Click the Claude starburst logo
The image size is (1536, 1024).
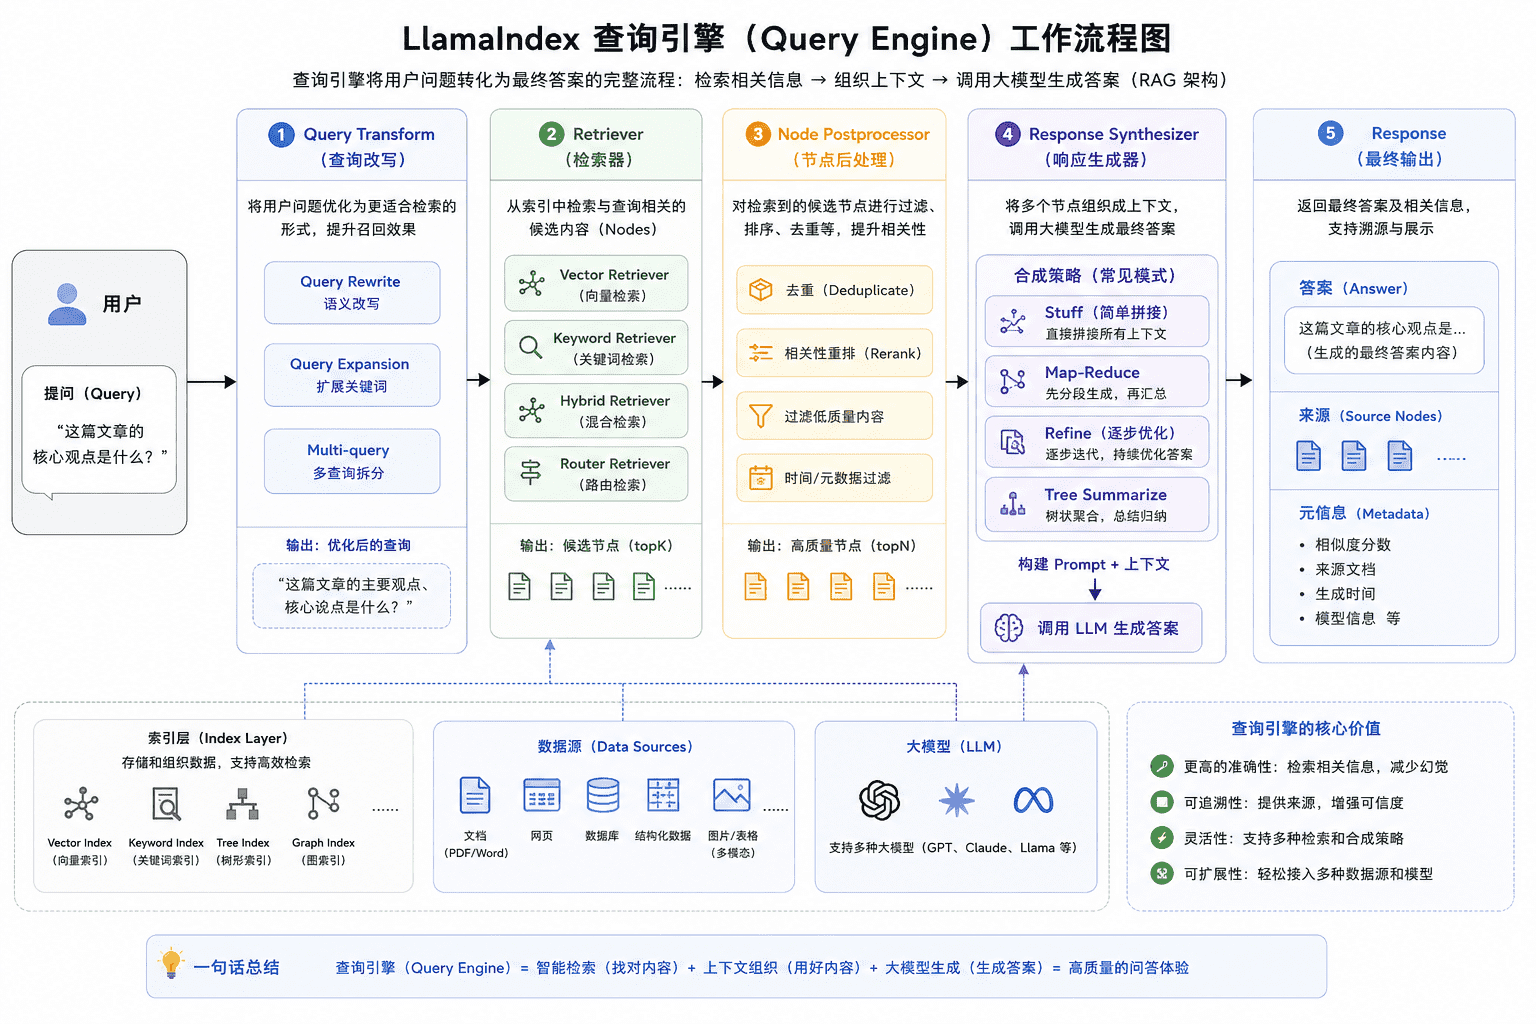point(957,800)
